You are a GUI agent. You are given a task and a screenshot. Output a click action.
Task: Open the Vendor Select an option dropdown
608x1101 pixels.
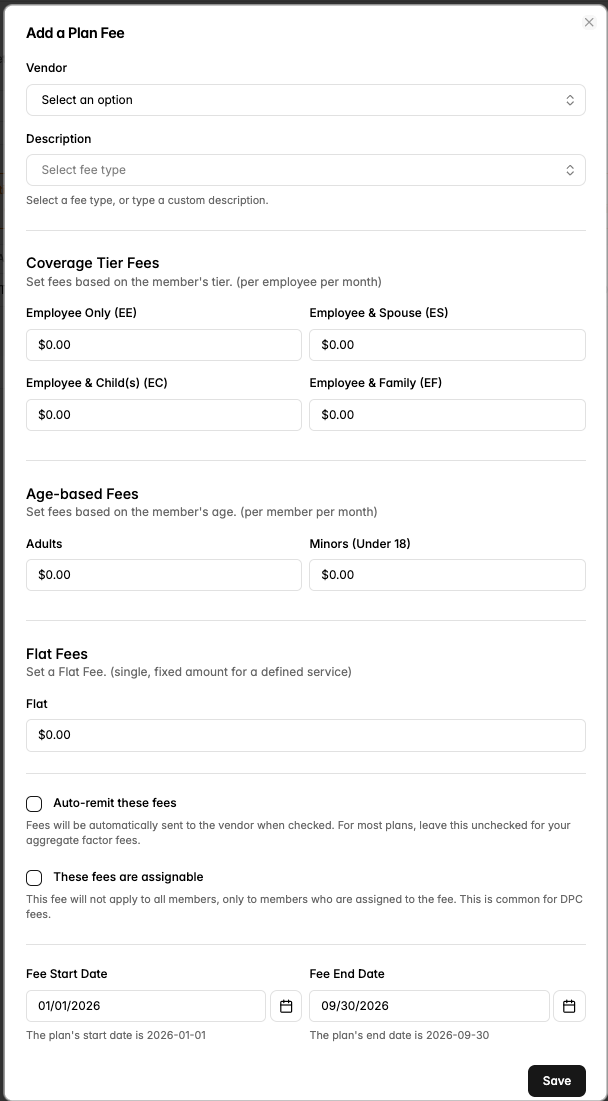305,100
